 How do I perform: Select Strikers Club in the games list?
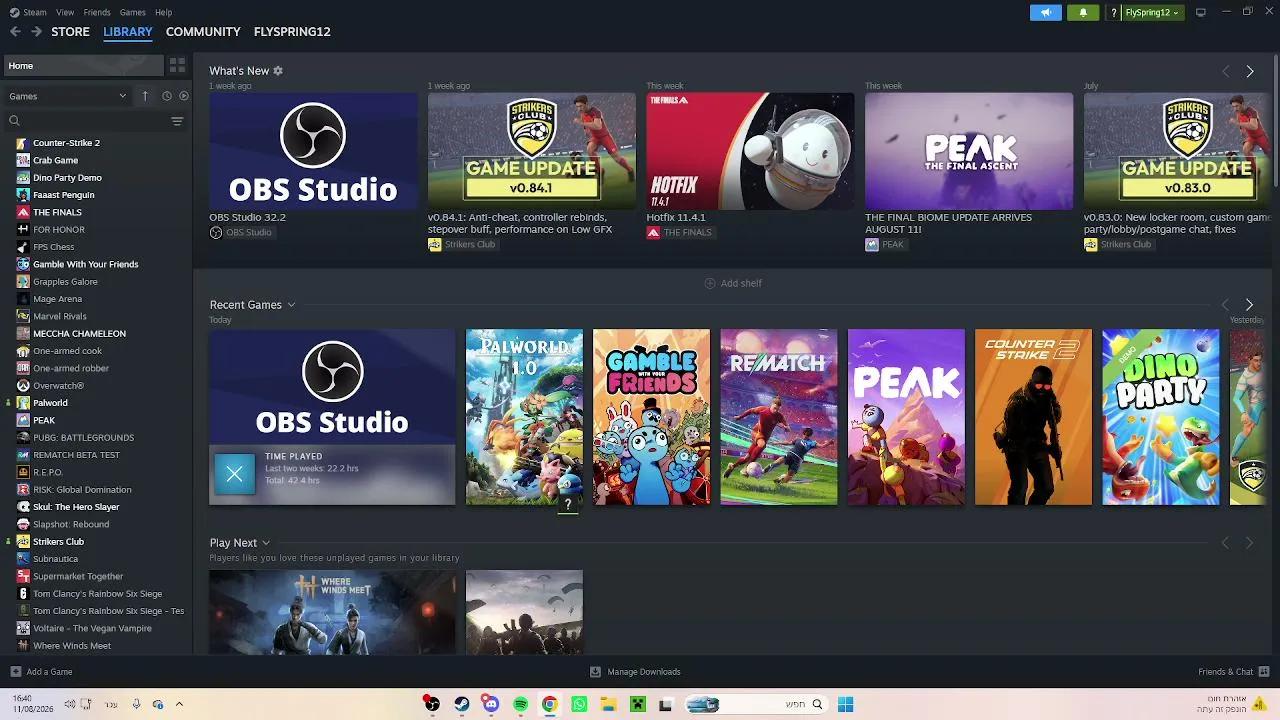(58, 542)
